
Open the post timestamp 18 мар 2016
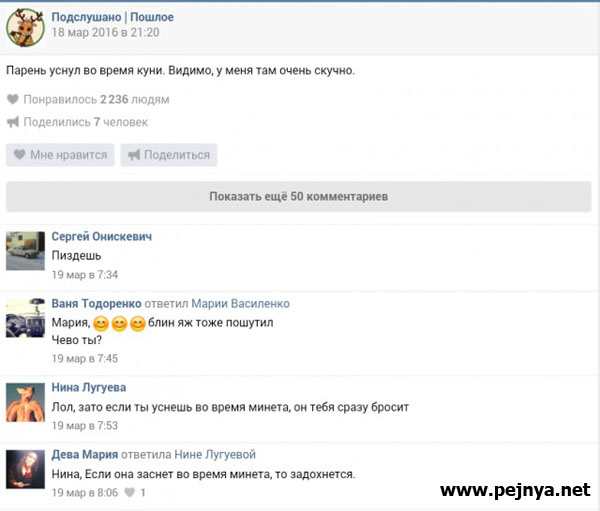(105, 33)
